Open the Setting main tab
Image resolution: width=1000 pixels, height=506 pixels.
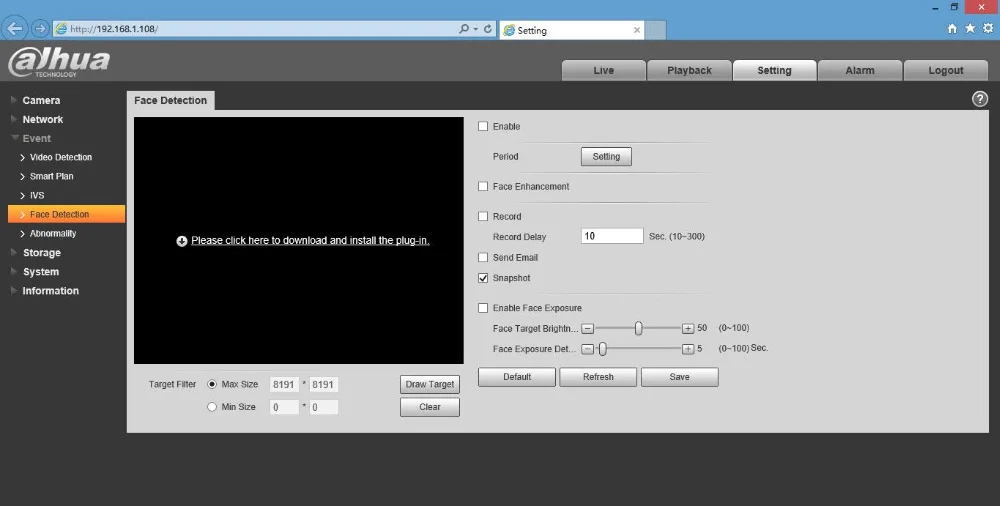pos(774,70)
